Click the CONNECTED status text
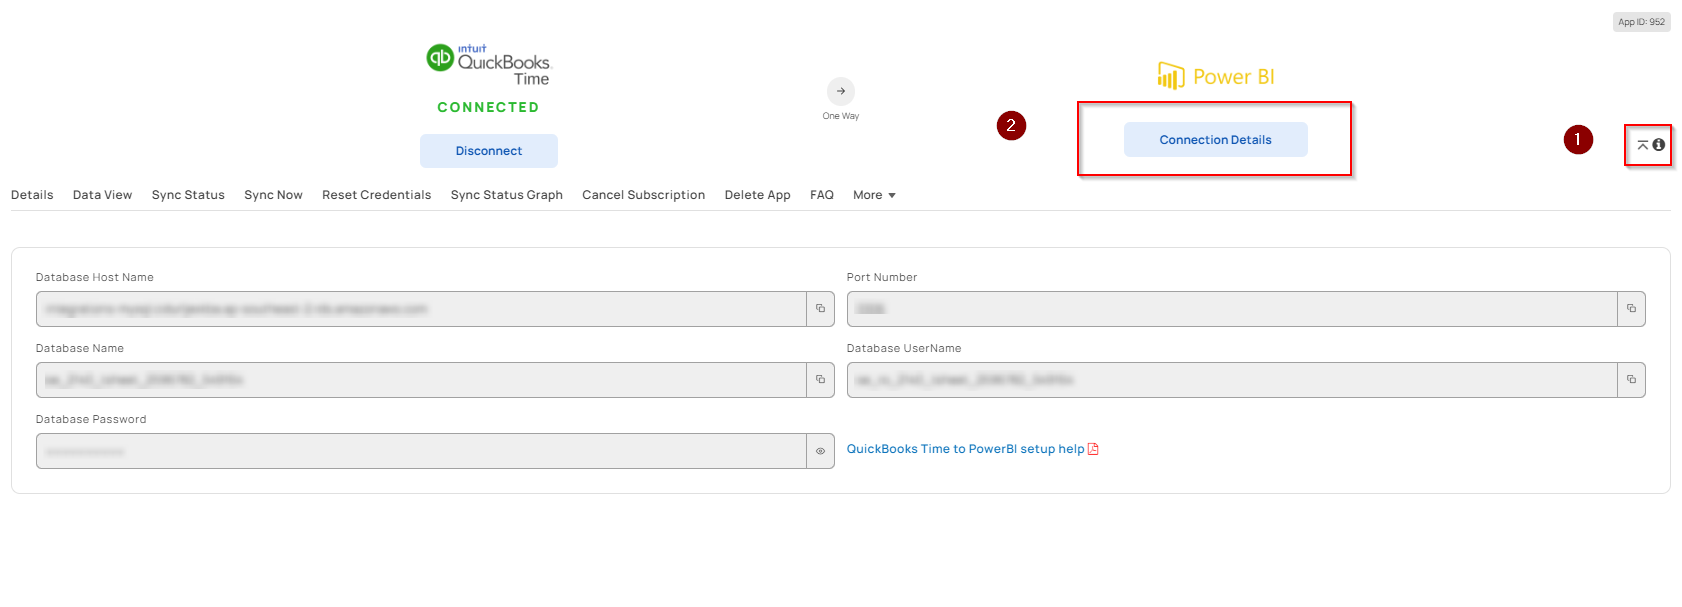Screen dimensions: 1682x607 click(488, 107)
